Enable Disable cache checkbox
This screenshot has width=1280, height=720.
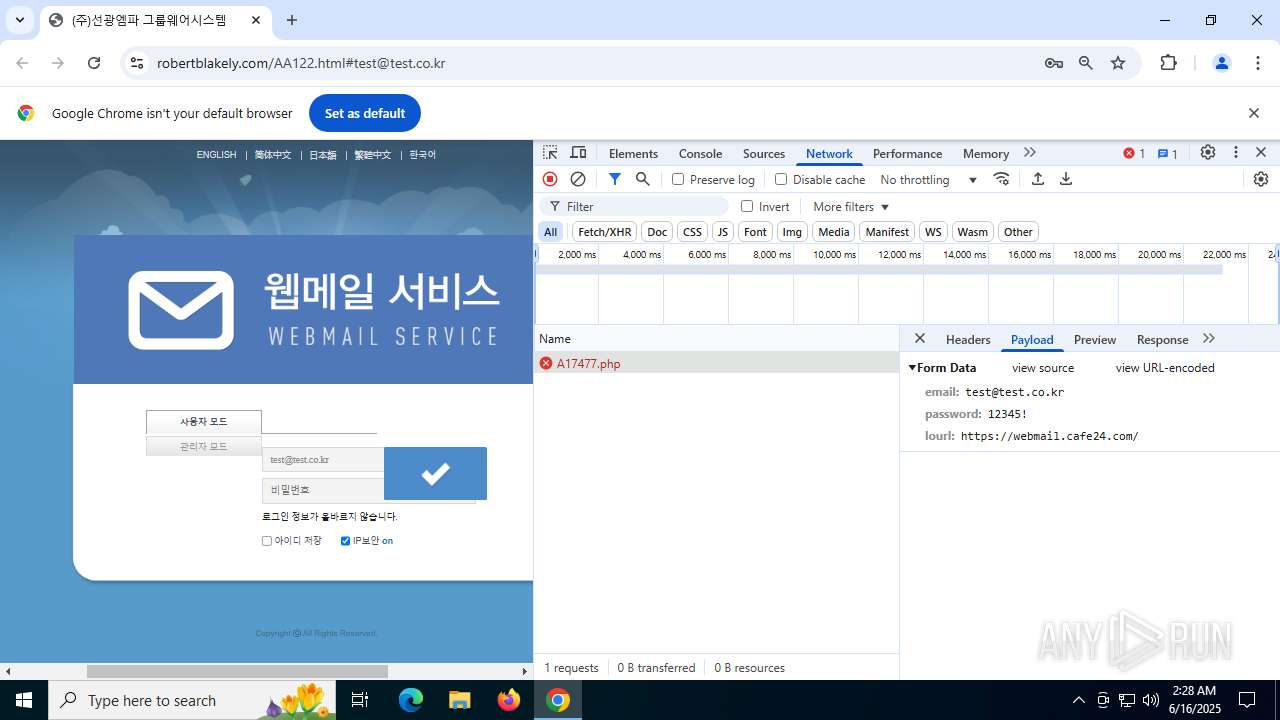(781, 179)
